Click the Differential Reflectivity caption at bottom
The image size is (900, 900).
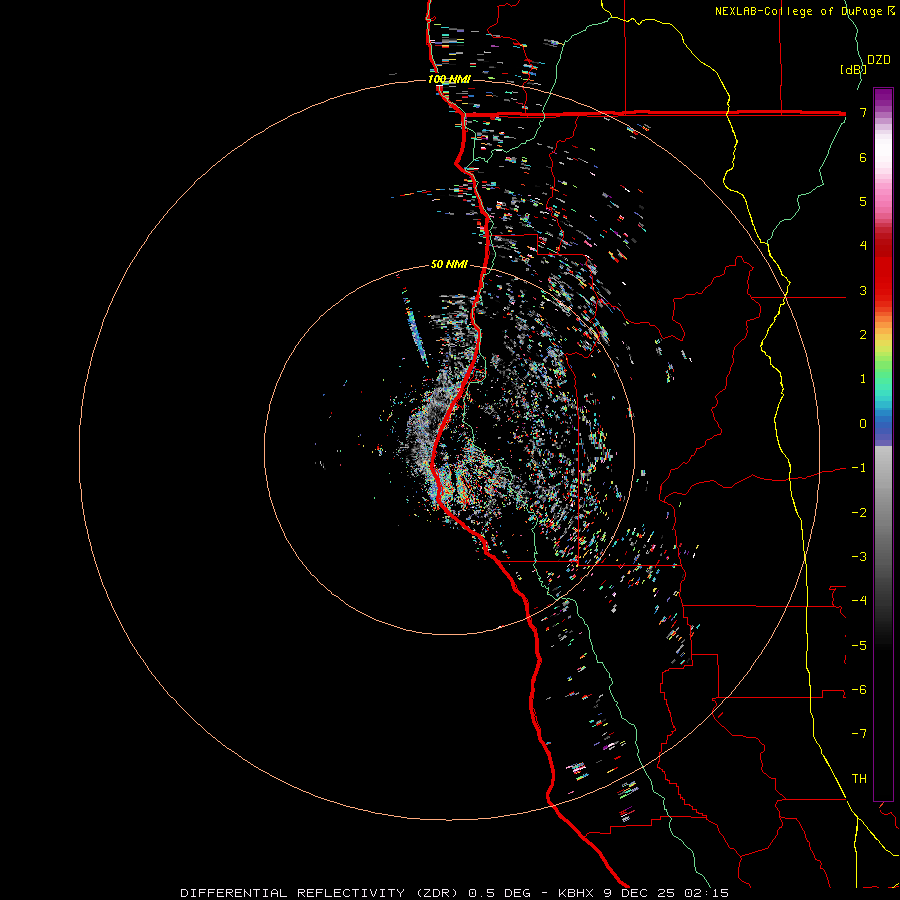(x=454, y=893)
